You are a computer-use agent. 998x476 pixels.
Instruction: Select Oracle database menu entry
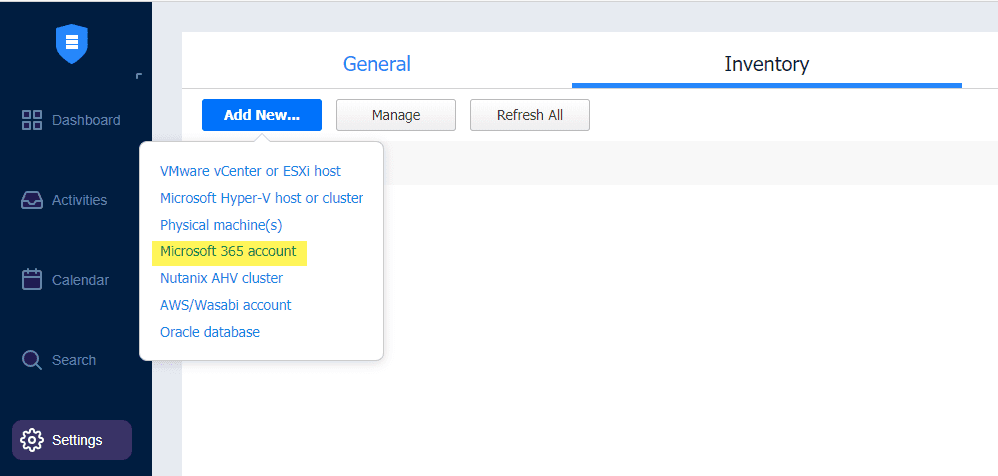tap(209, 332)
